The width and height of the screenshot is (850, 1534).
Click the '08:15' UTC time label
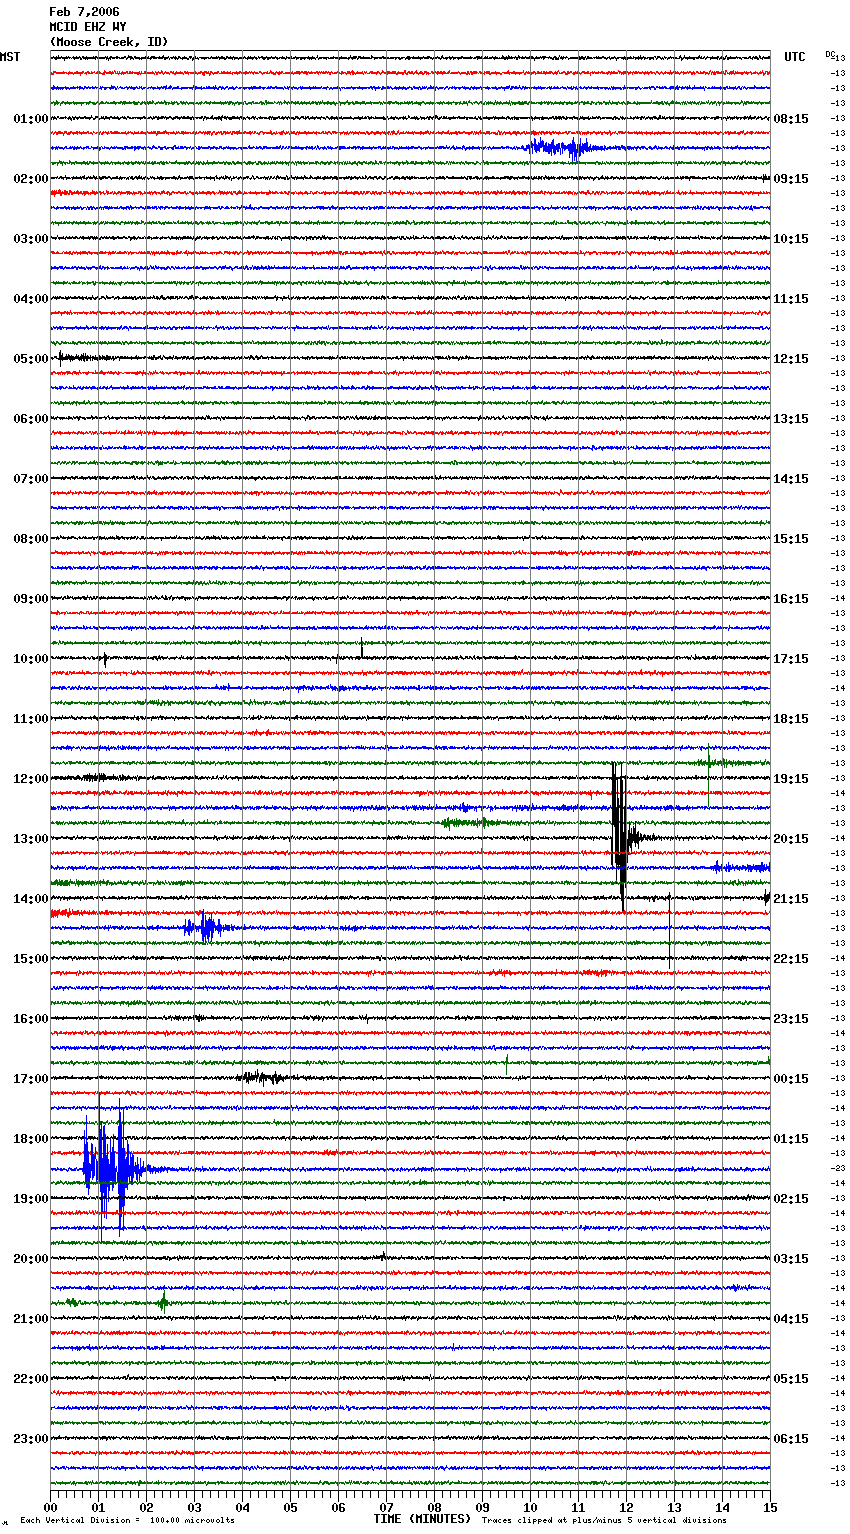click(x=791, y=119)
